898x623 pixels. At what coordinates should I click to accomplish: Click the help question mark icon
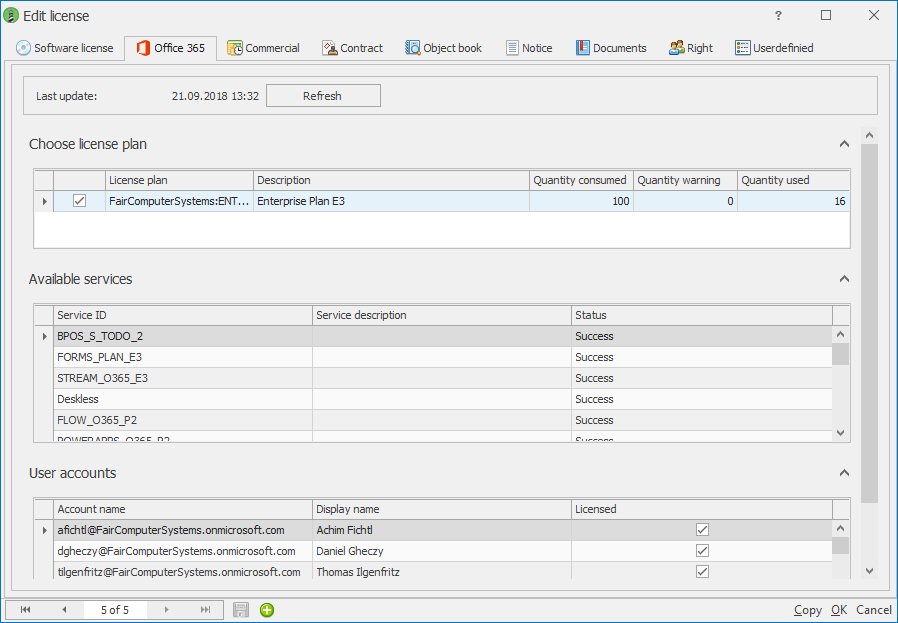778,15
